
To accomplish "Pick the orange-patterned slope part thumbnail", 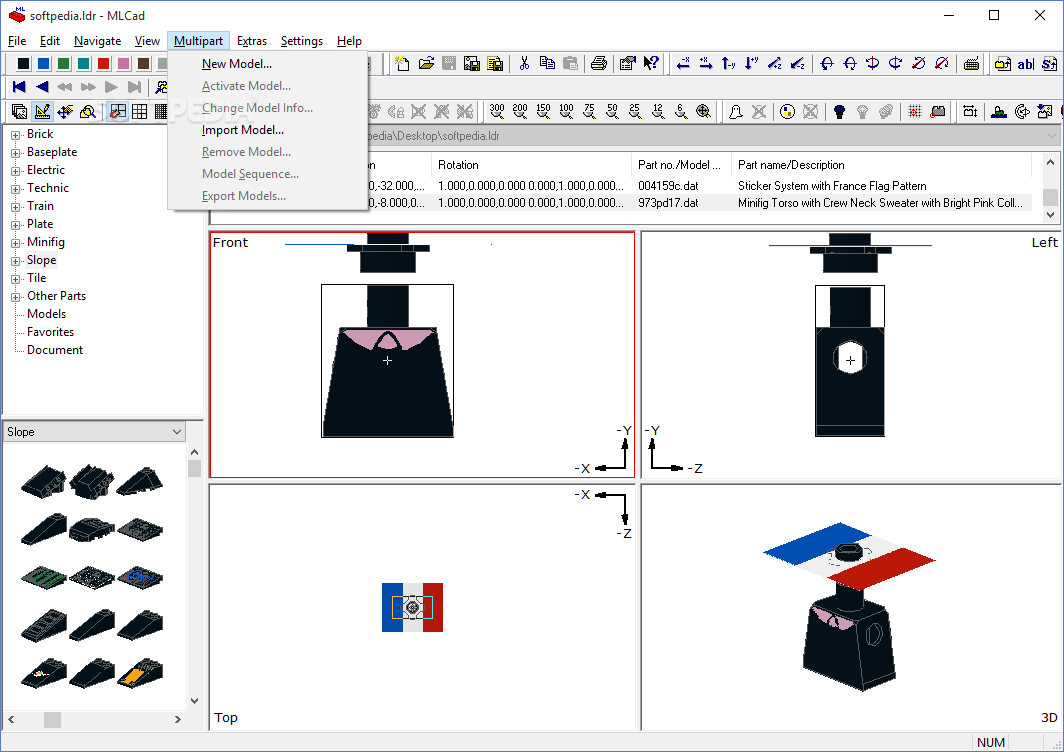I will (140, 672).
